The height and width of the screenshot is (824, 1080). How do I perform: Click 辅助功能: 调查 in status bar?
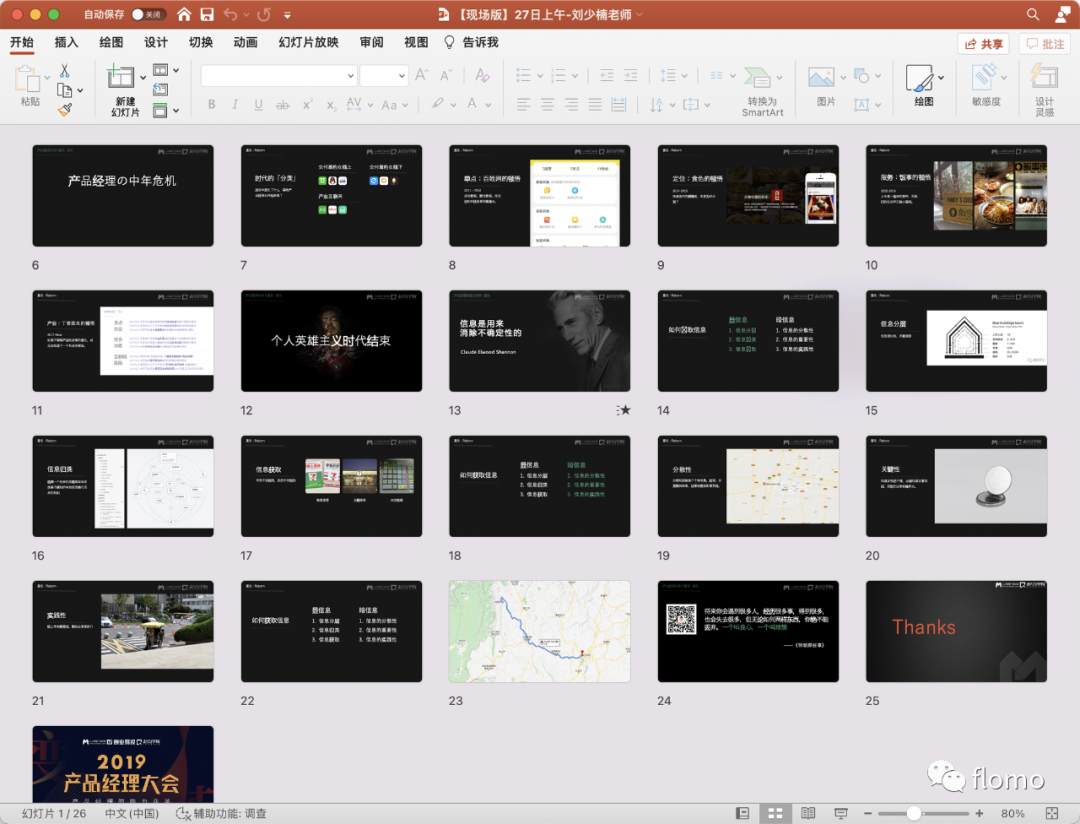click(221, 814)
